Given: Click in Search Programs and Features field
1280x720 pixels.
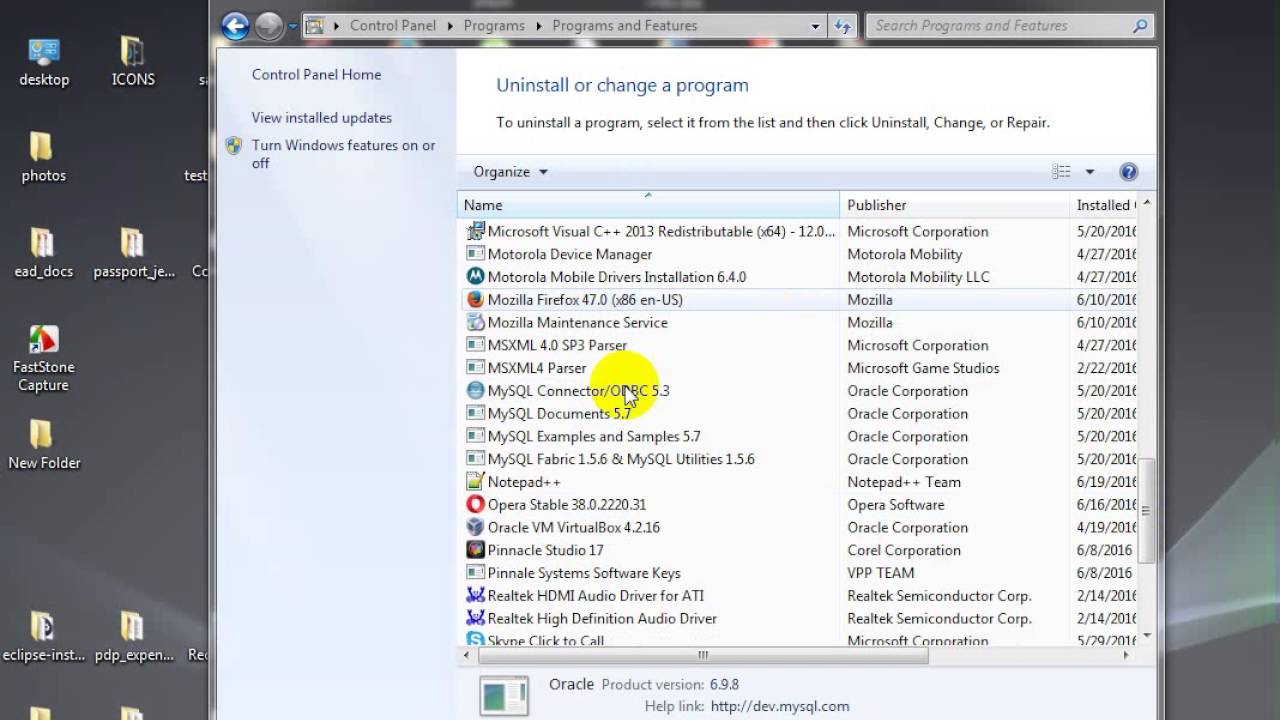Looking at the screenshot, I should 1000,26.
